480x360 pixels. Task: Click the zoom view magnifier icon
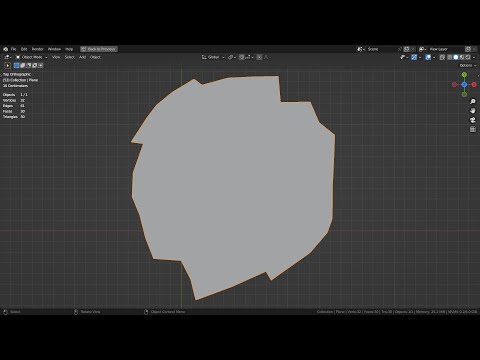click(473, 101)
